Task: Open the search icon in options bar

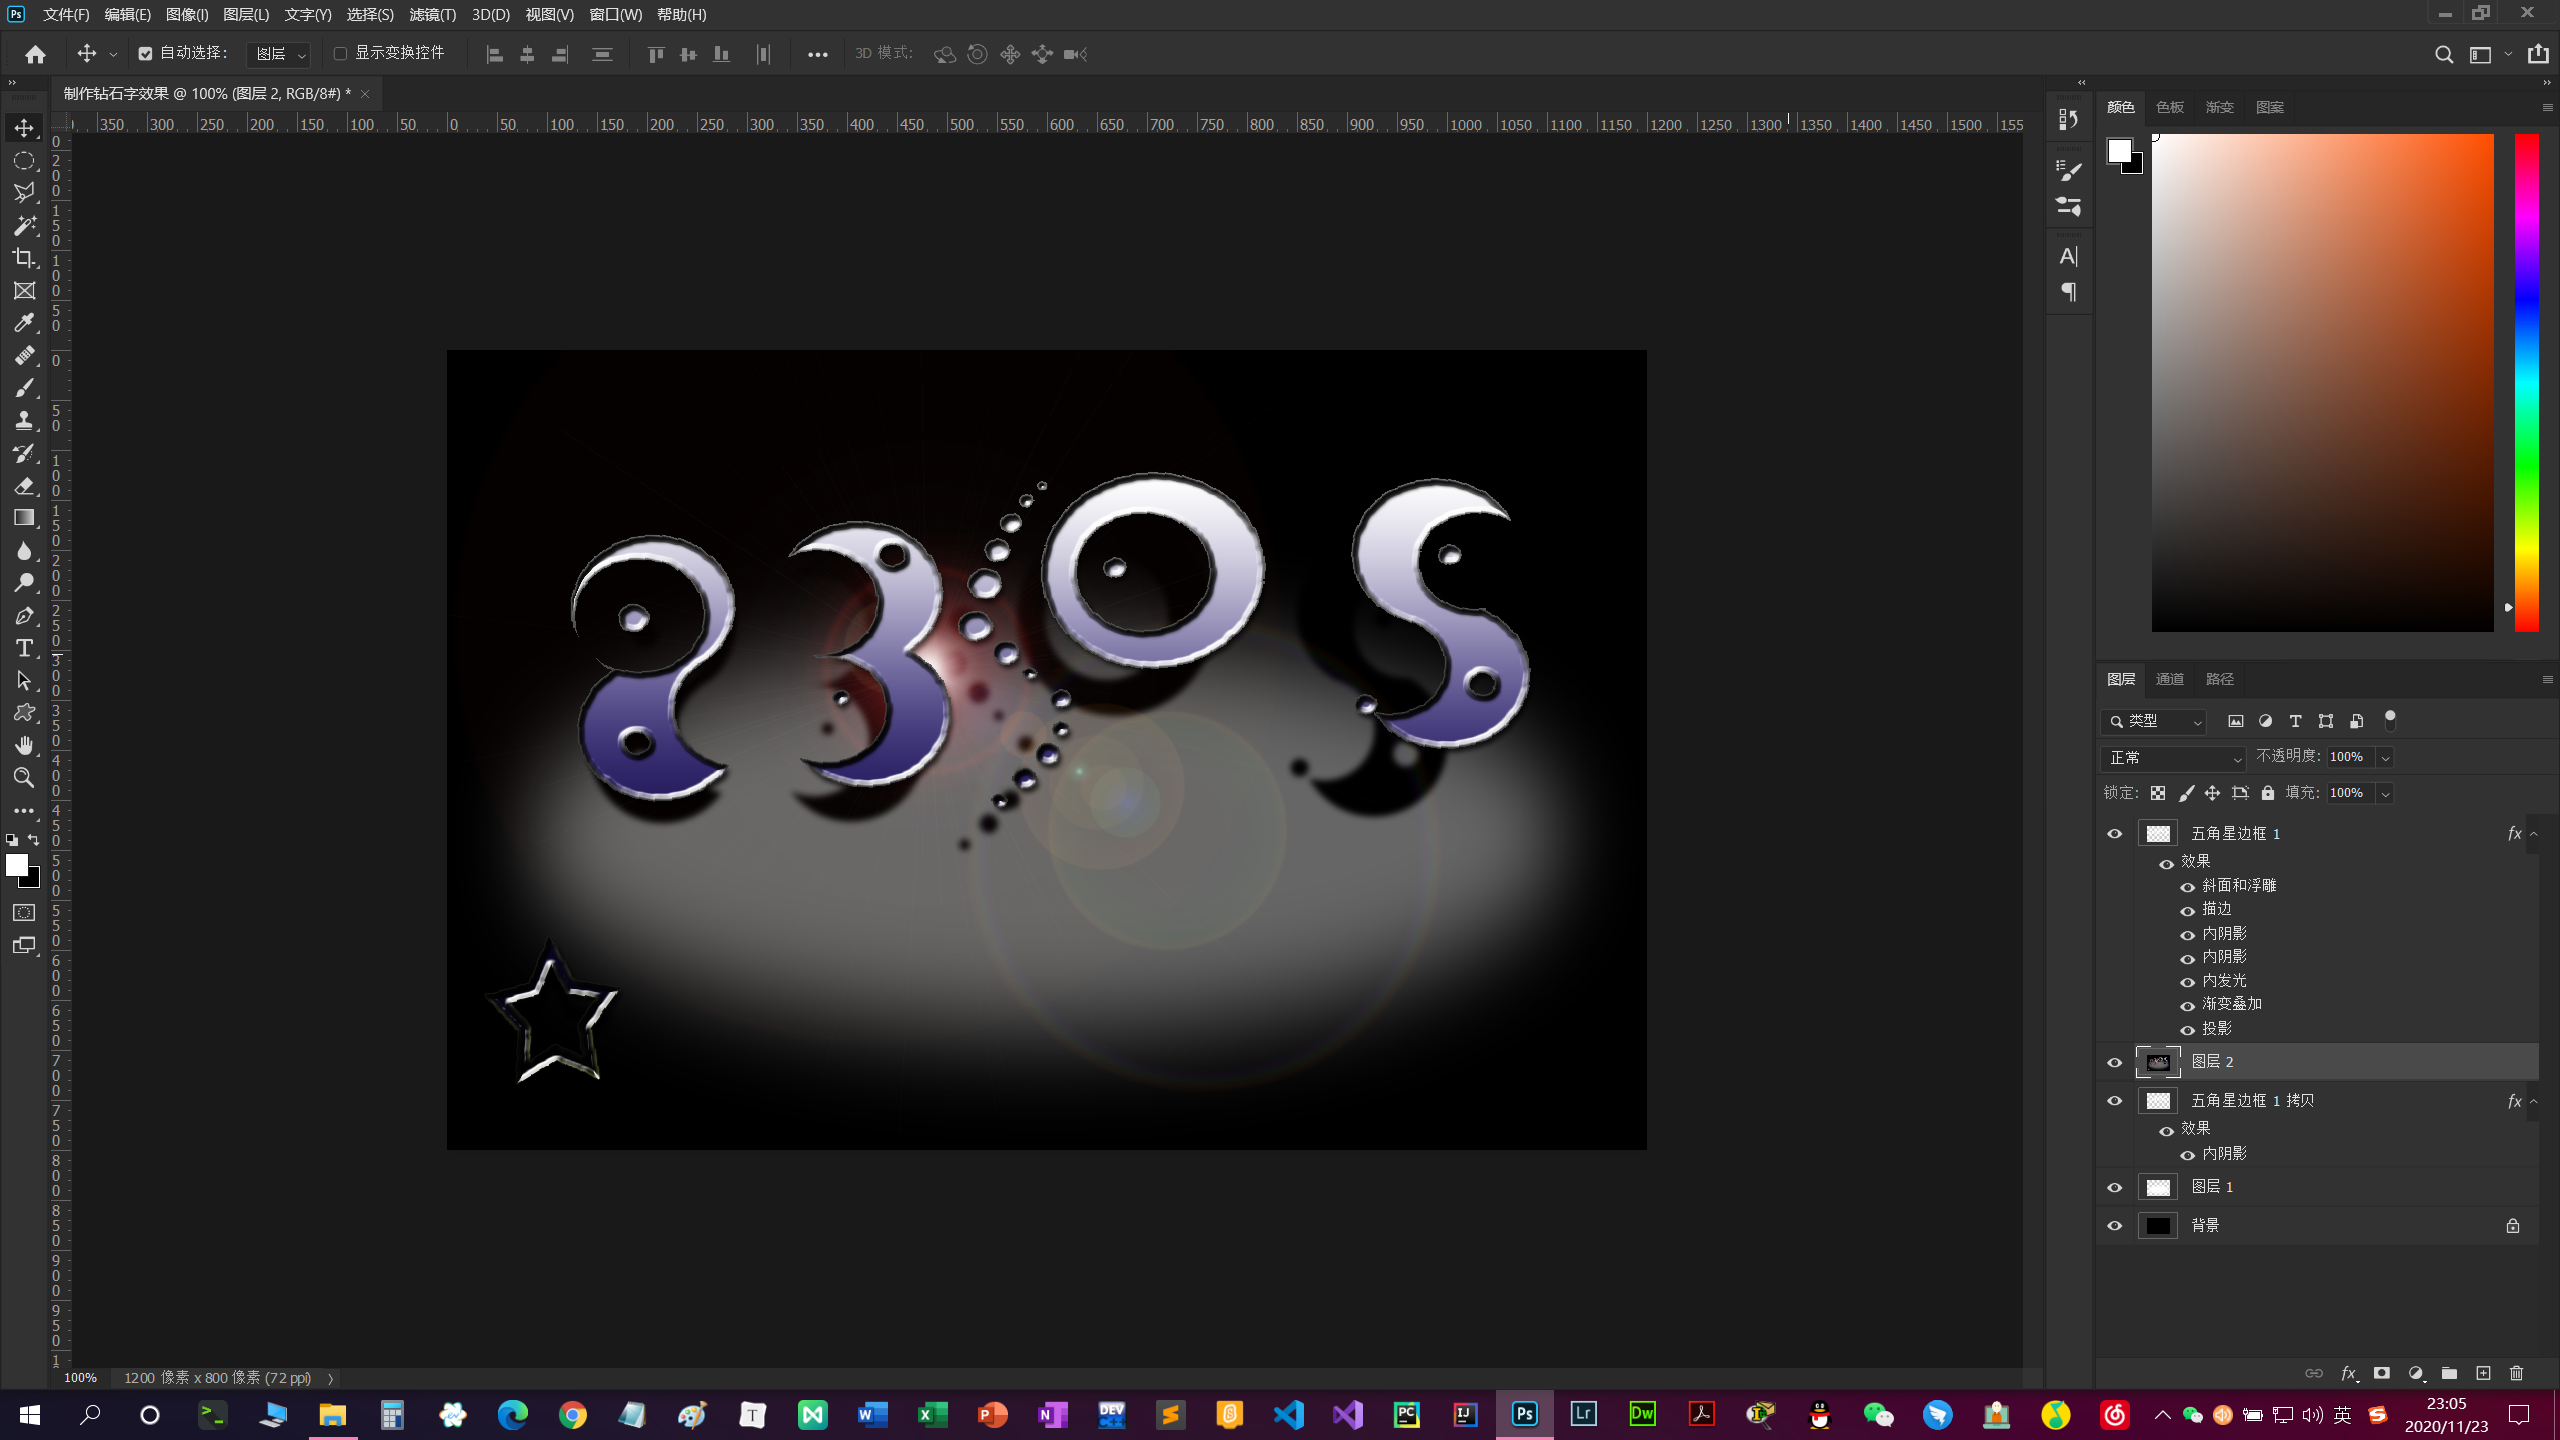Action: pos(2443,54)
